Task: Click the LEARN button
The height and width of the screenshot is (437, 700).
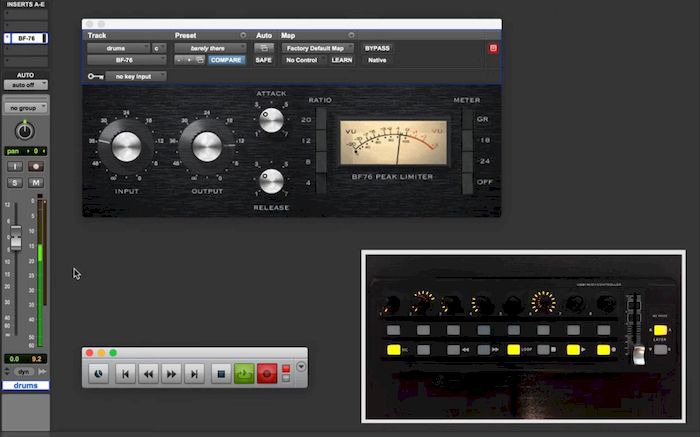Action: 342,60
